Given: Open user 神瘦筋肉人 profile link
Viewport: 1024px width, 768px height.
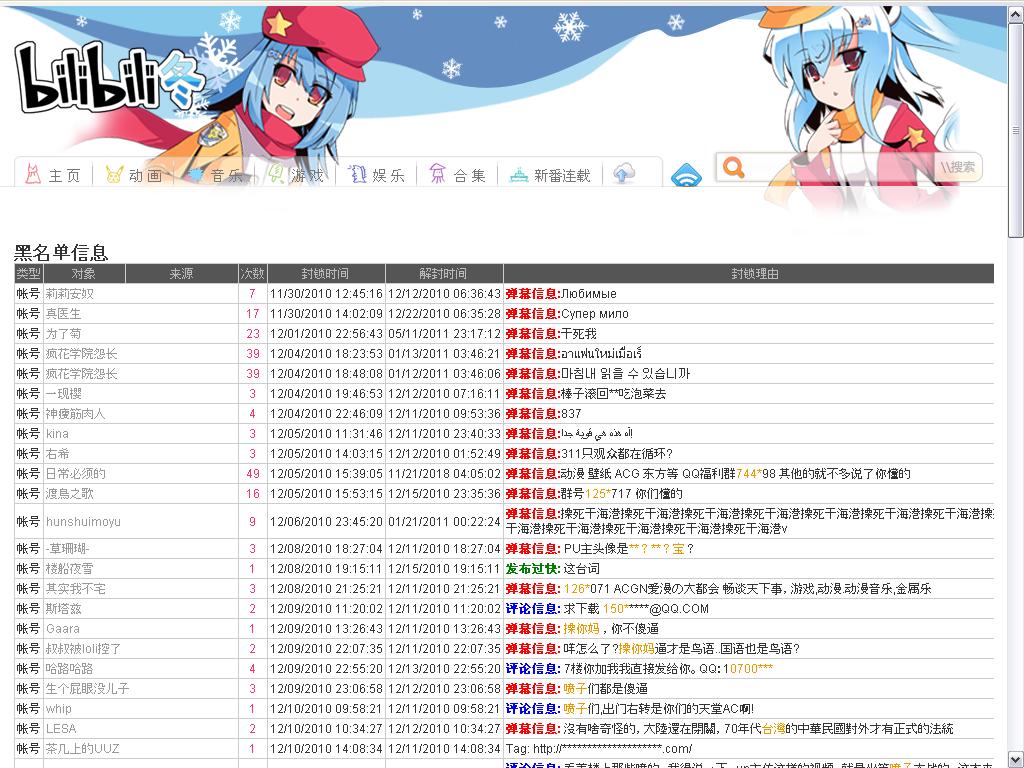Looking at the screenshot, I should pyautogui.click(x=75, y=414).
